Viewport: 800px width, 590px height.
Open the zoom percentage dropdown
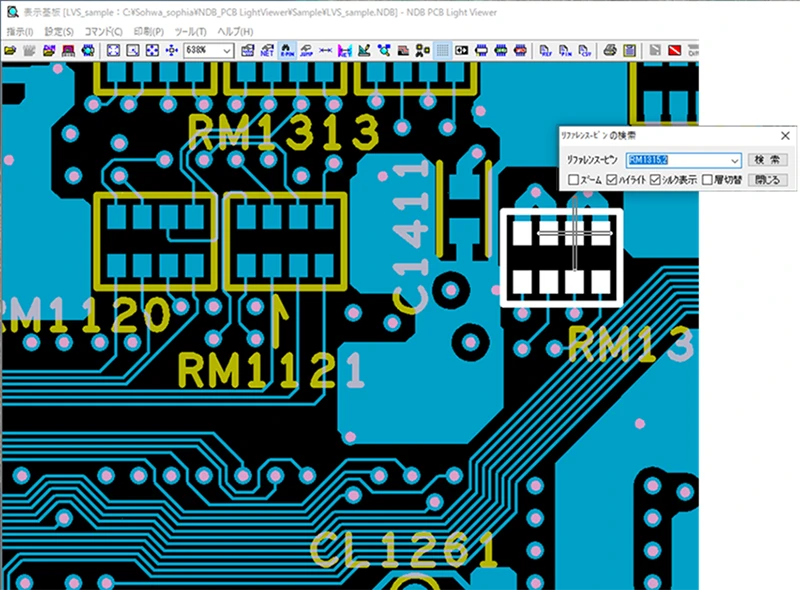[x=228, y=50]
